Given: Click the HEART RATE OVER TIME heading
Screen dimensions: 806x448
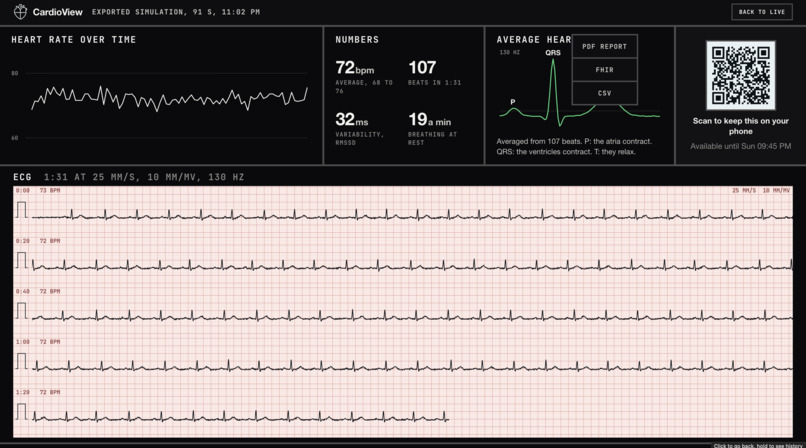Looking at the screenshot, I should (74, 40).
